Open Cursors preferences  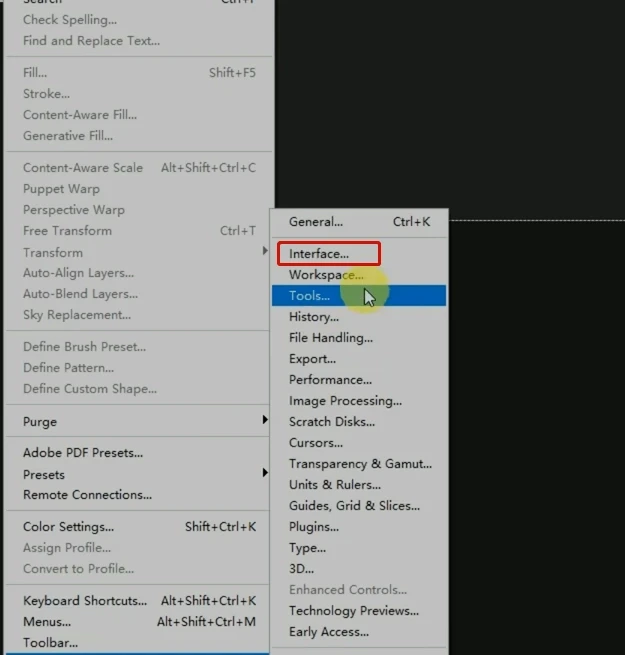pos(316,443)
